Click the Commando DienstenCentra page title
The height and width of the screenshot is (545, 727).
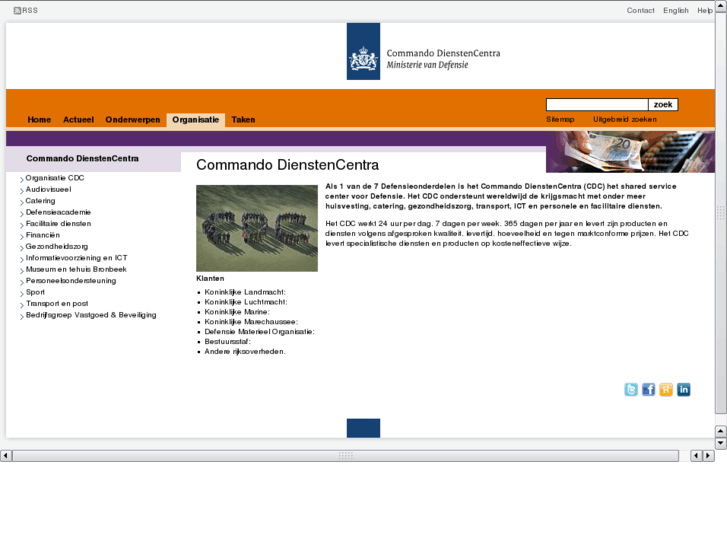point(287,165)
